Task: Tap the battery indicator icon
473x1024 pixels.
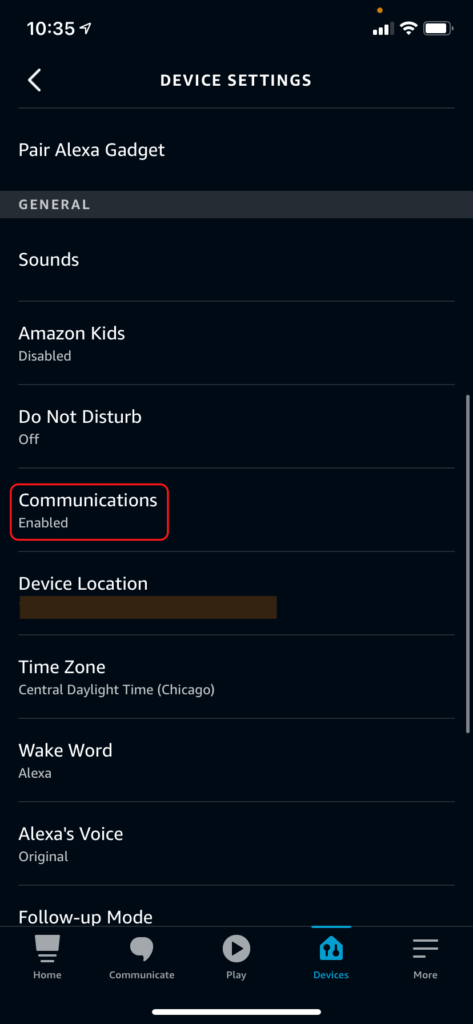Action: (438, 28)
